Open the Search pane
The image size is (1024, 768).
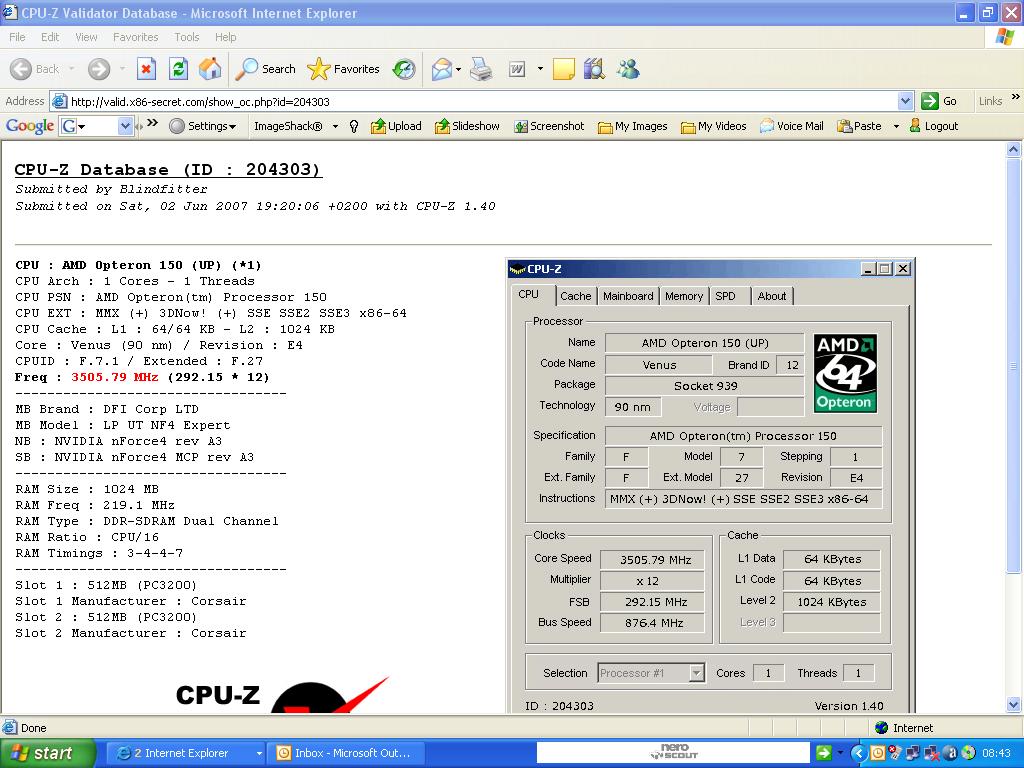265,69
